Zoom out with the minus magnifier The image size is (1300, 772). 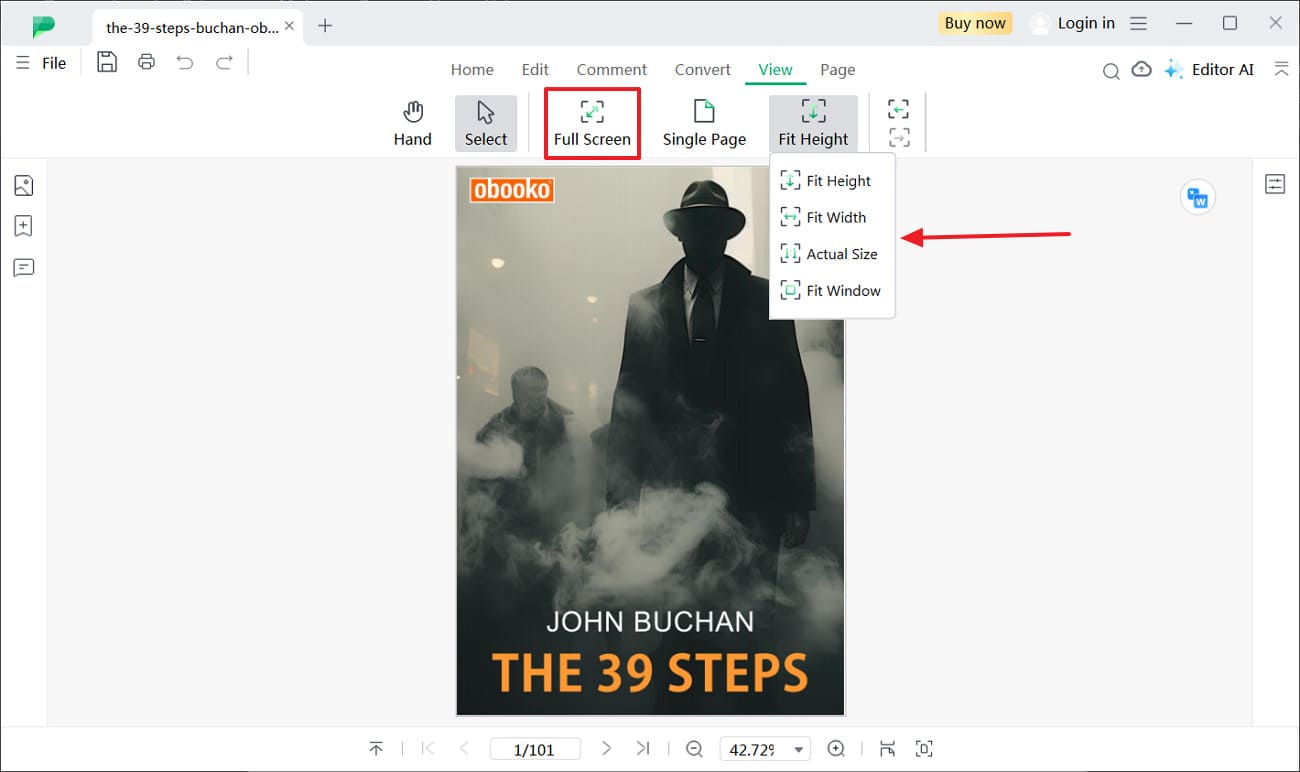(x=694, y=749)
